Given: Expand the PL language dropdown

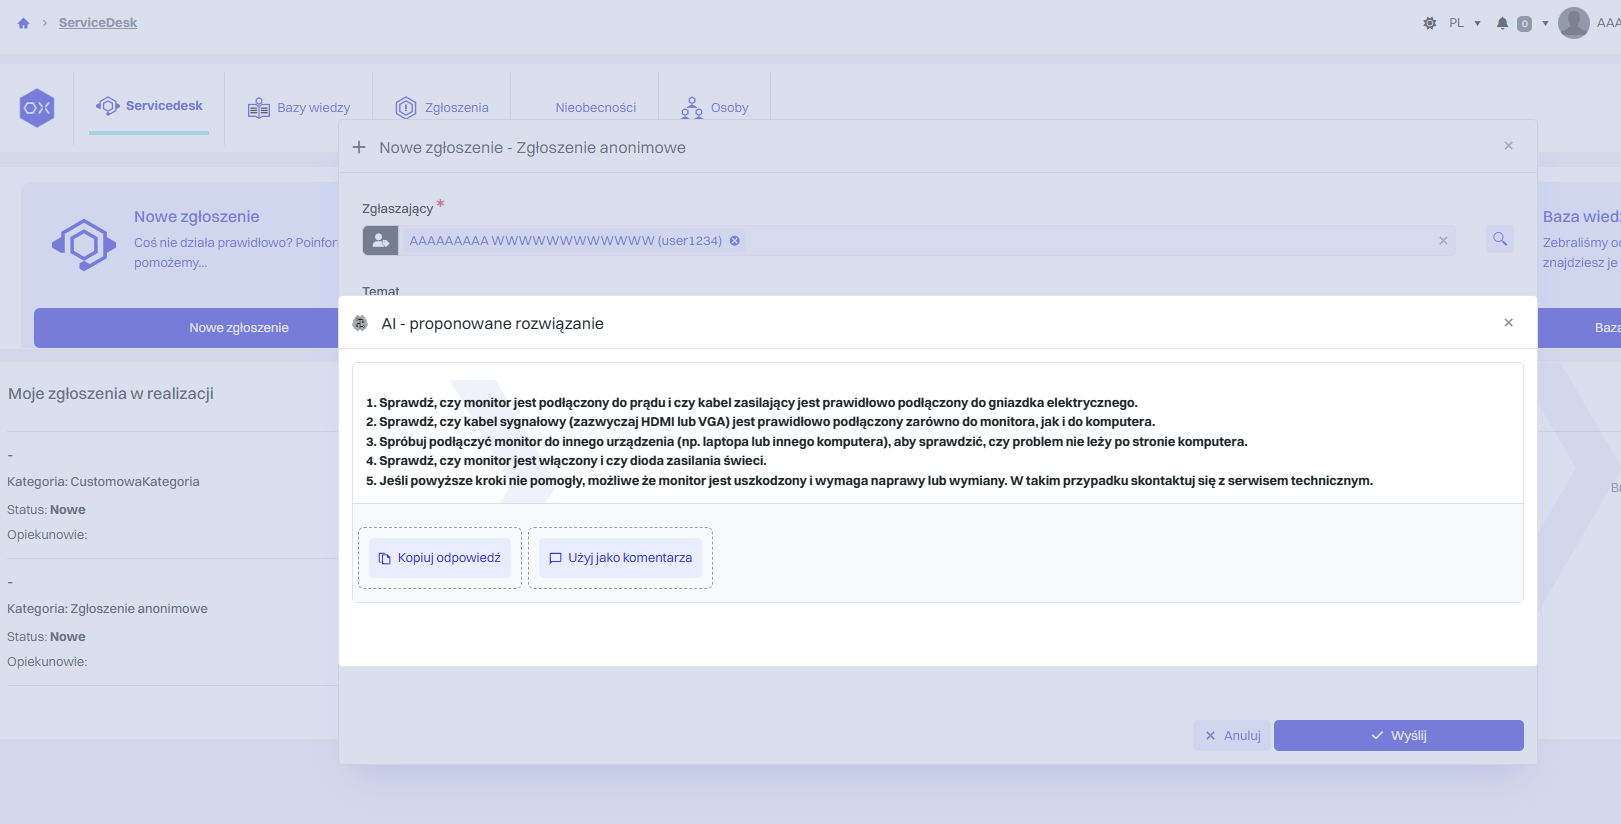Looking at the screenshot, I should point(1464,23).
